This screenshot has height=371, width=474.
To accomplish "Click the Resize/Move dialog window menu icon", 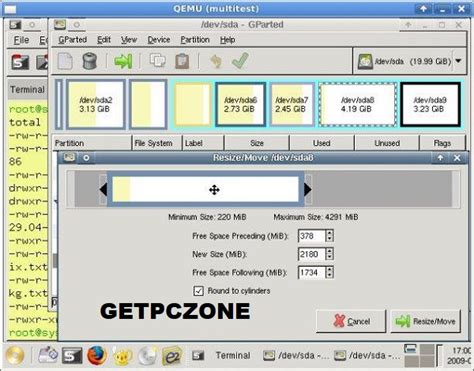I will 69,157.
